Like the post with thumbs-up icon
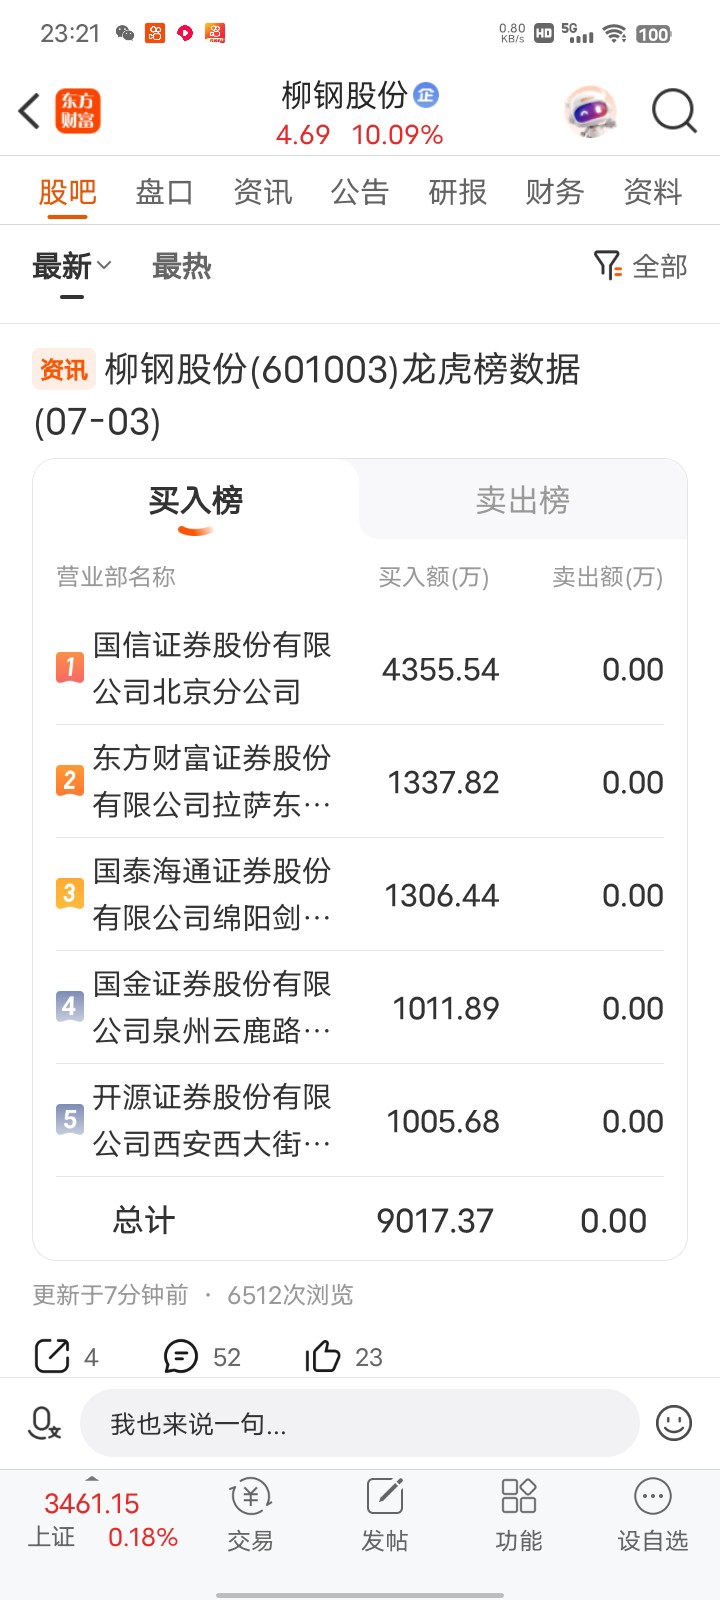 [x=323, y=1356]
